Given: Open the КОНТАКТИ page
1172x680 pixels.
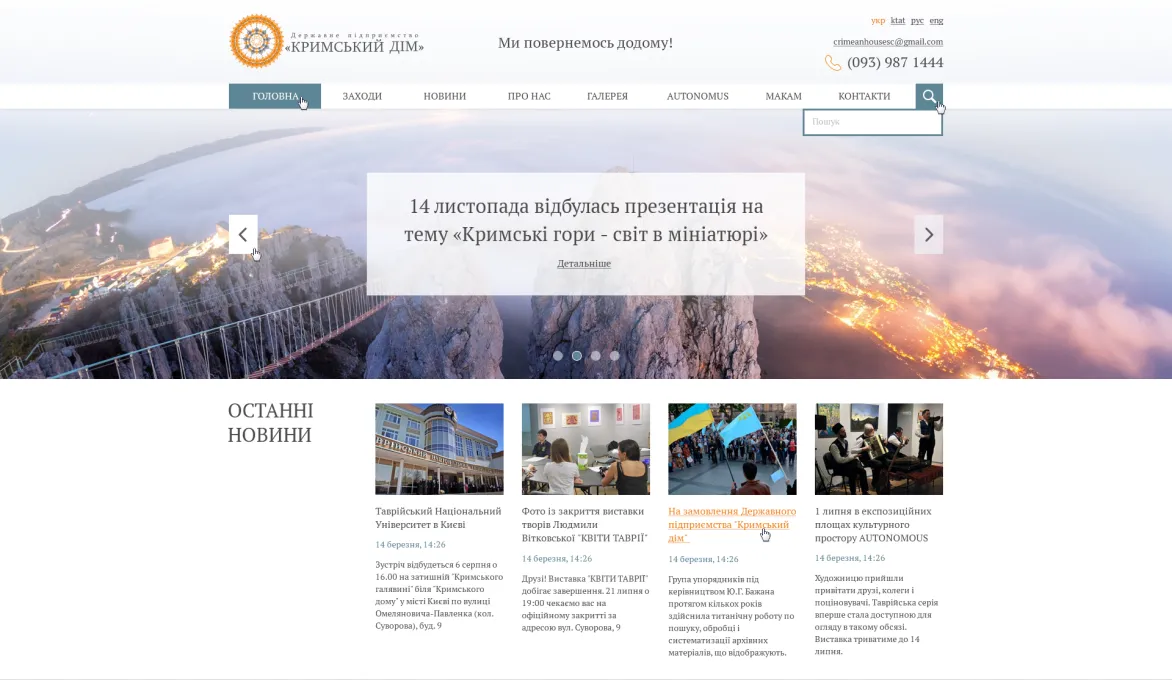Looking at the screenshot, I should pos(864,96).
